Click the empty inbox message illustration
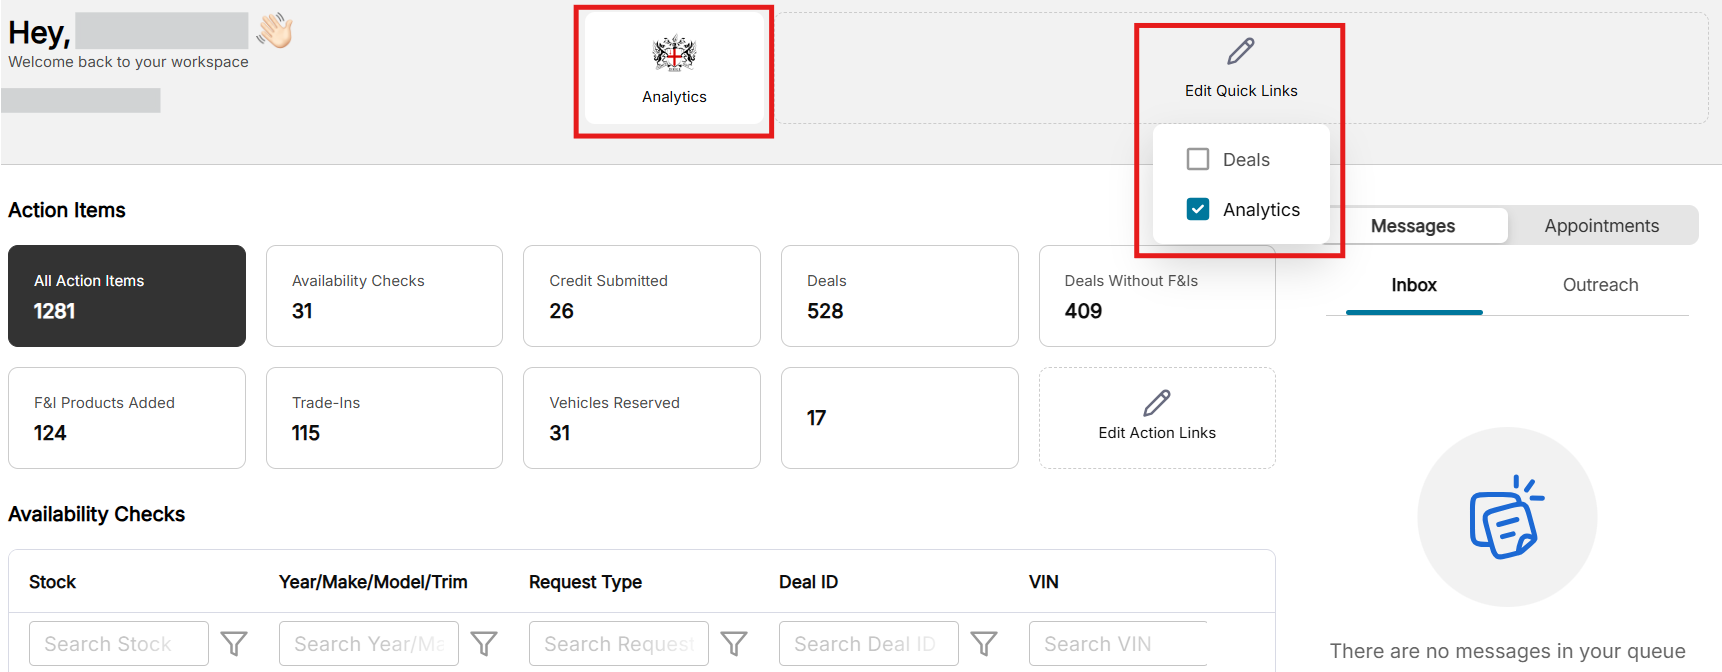 tap(1506, 517)
